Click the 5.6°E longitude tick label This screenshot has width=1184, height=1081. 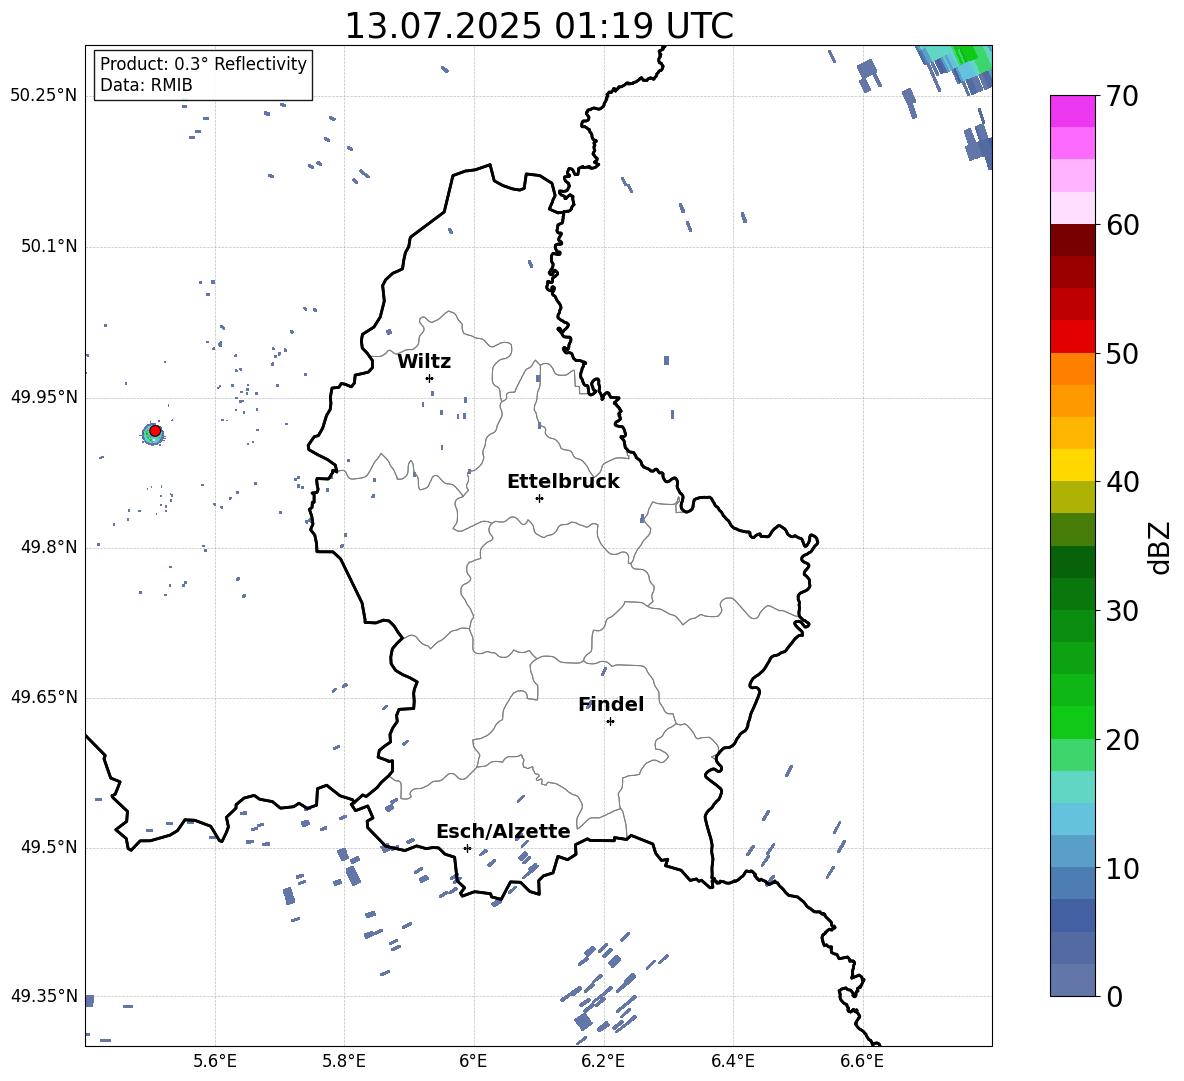click(x=215, y=1061)
